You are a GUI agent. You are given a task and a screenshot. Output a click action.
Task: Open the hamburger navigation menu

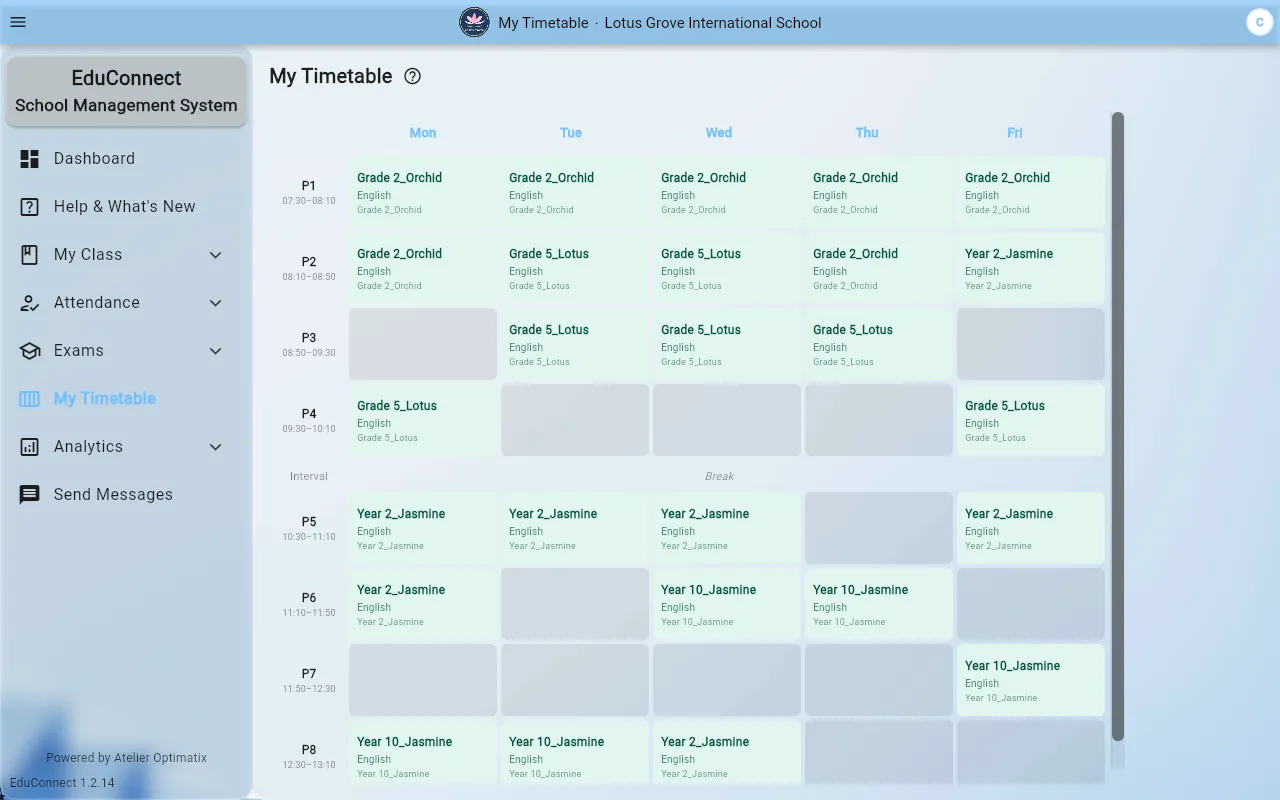click(18, 22)
